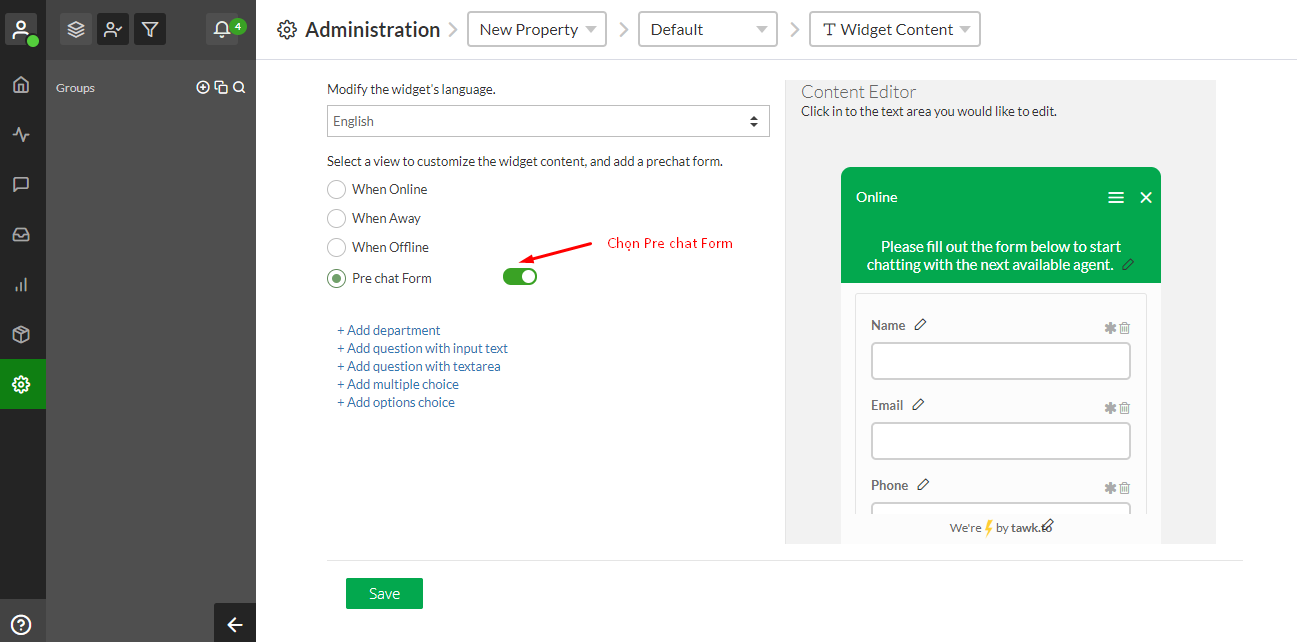
Task: Delete the Name field trash icon
Action: click(1124, 328)
